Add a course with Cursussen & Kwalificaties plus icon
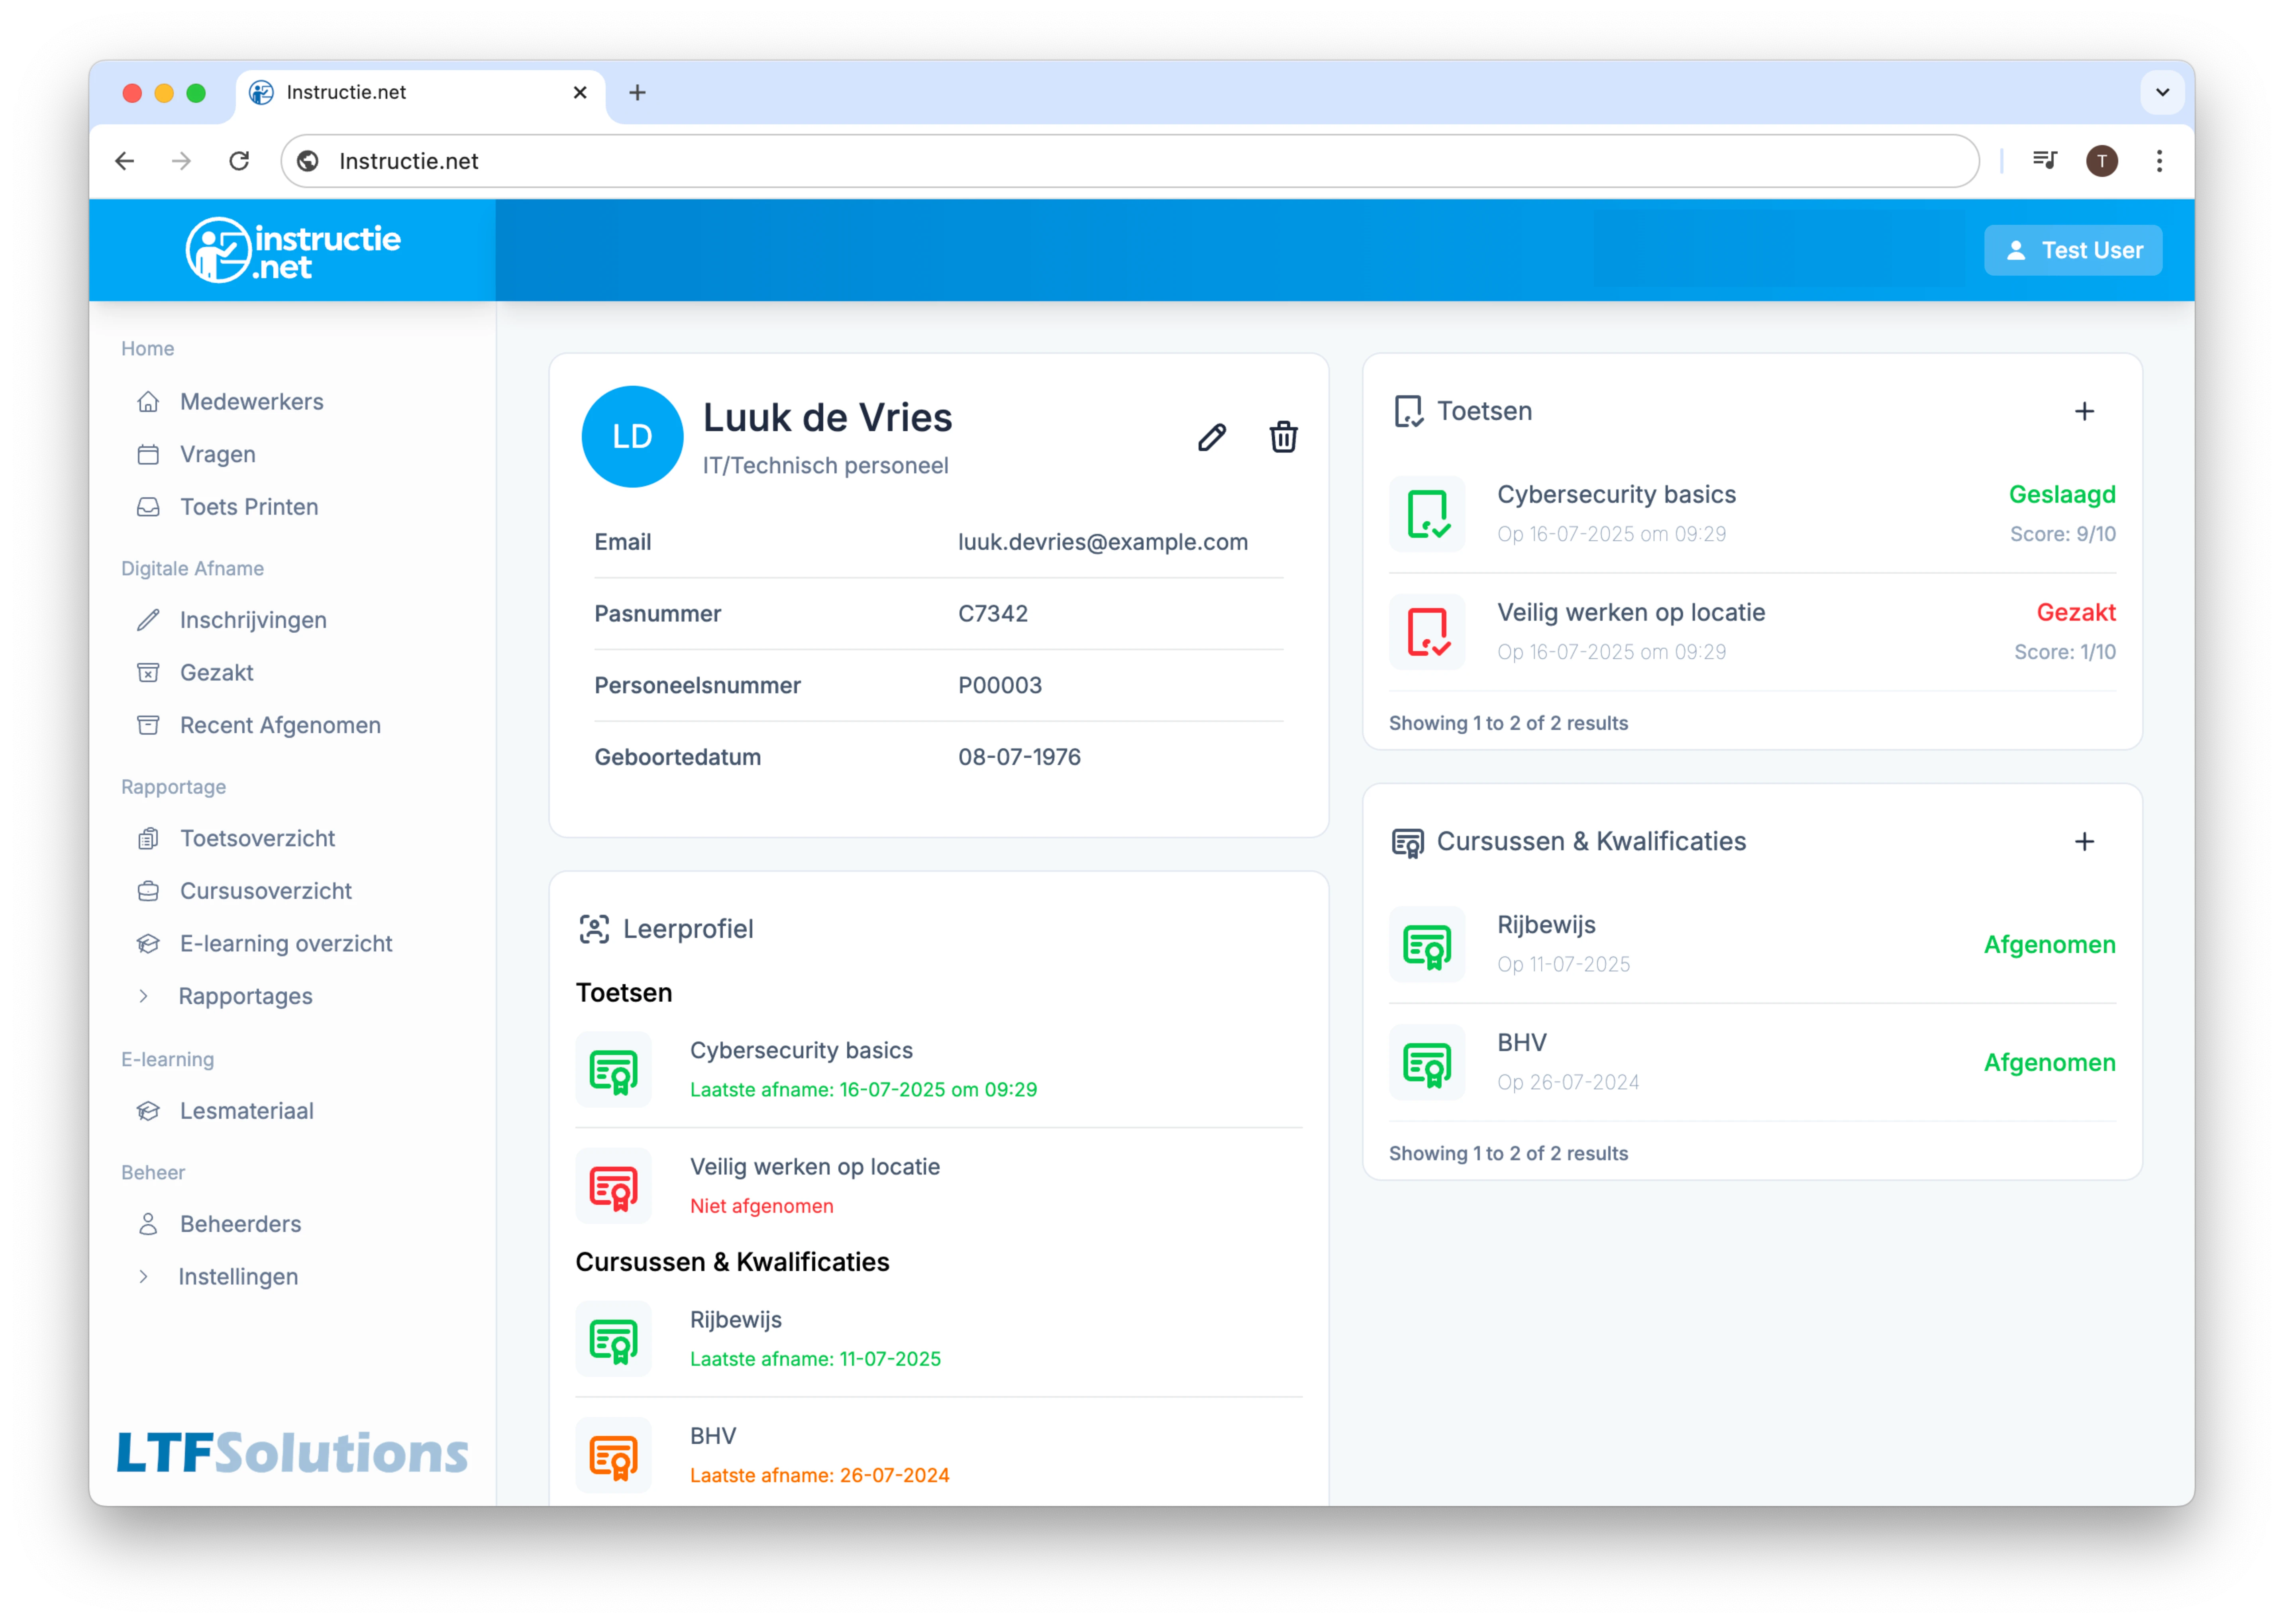Screen dimensions: 2284x1624 2084,841
